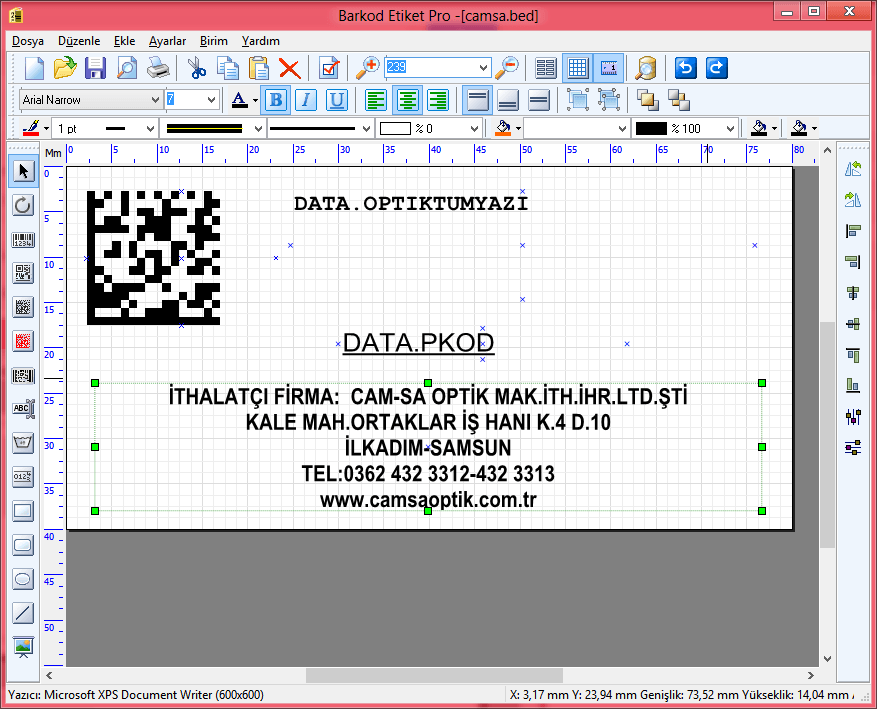Redo the last undone action

point(716,68)
